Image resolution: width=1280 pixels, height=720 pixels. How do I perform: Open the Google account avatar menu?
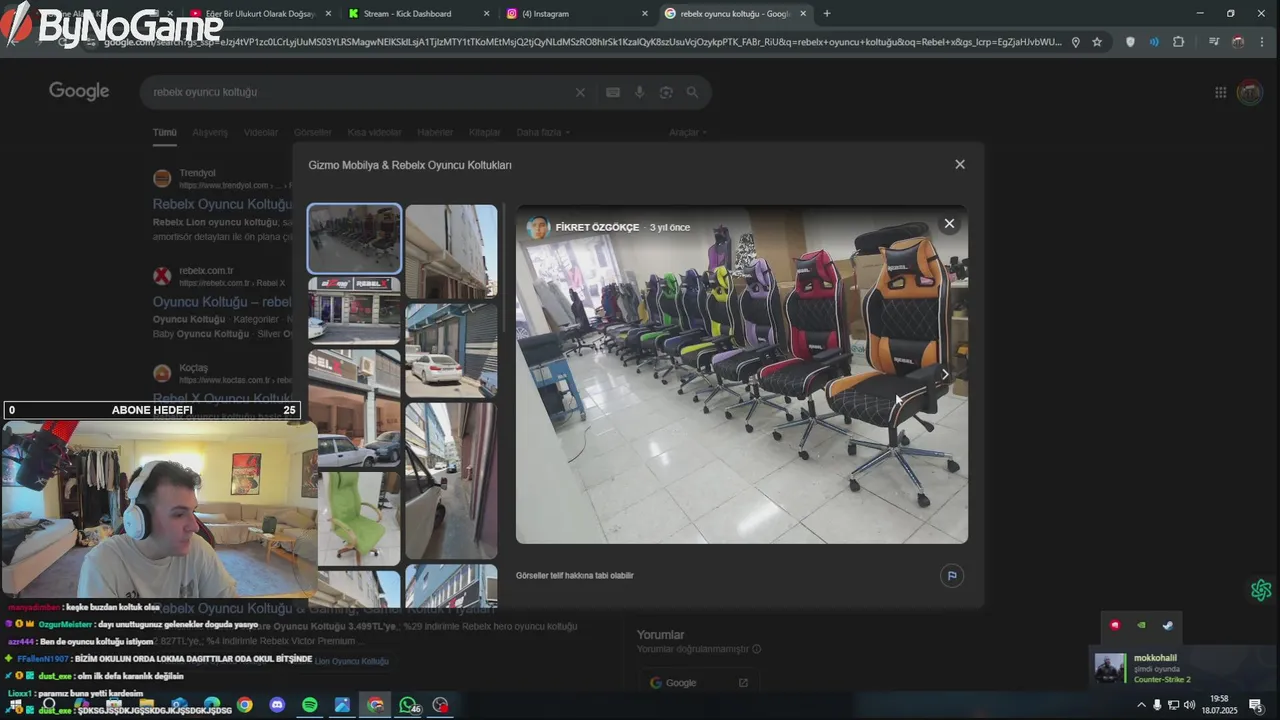pyautogui.click(x=1250, y=92)
